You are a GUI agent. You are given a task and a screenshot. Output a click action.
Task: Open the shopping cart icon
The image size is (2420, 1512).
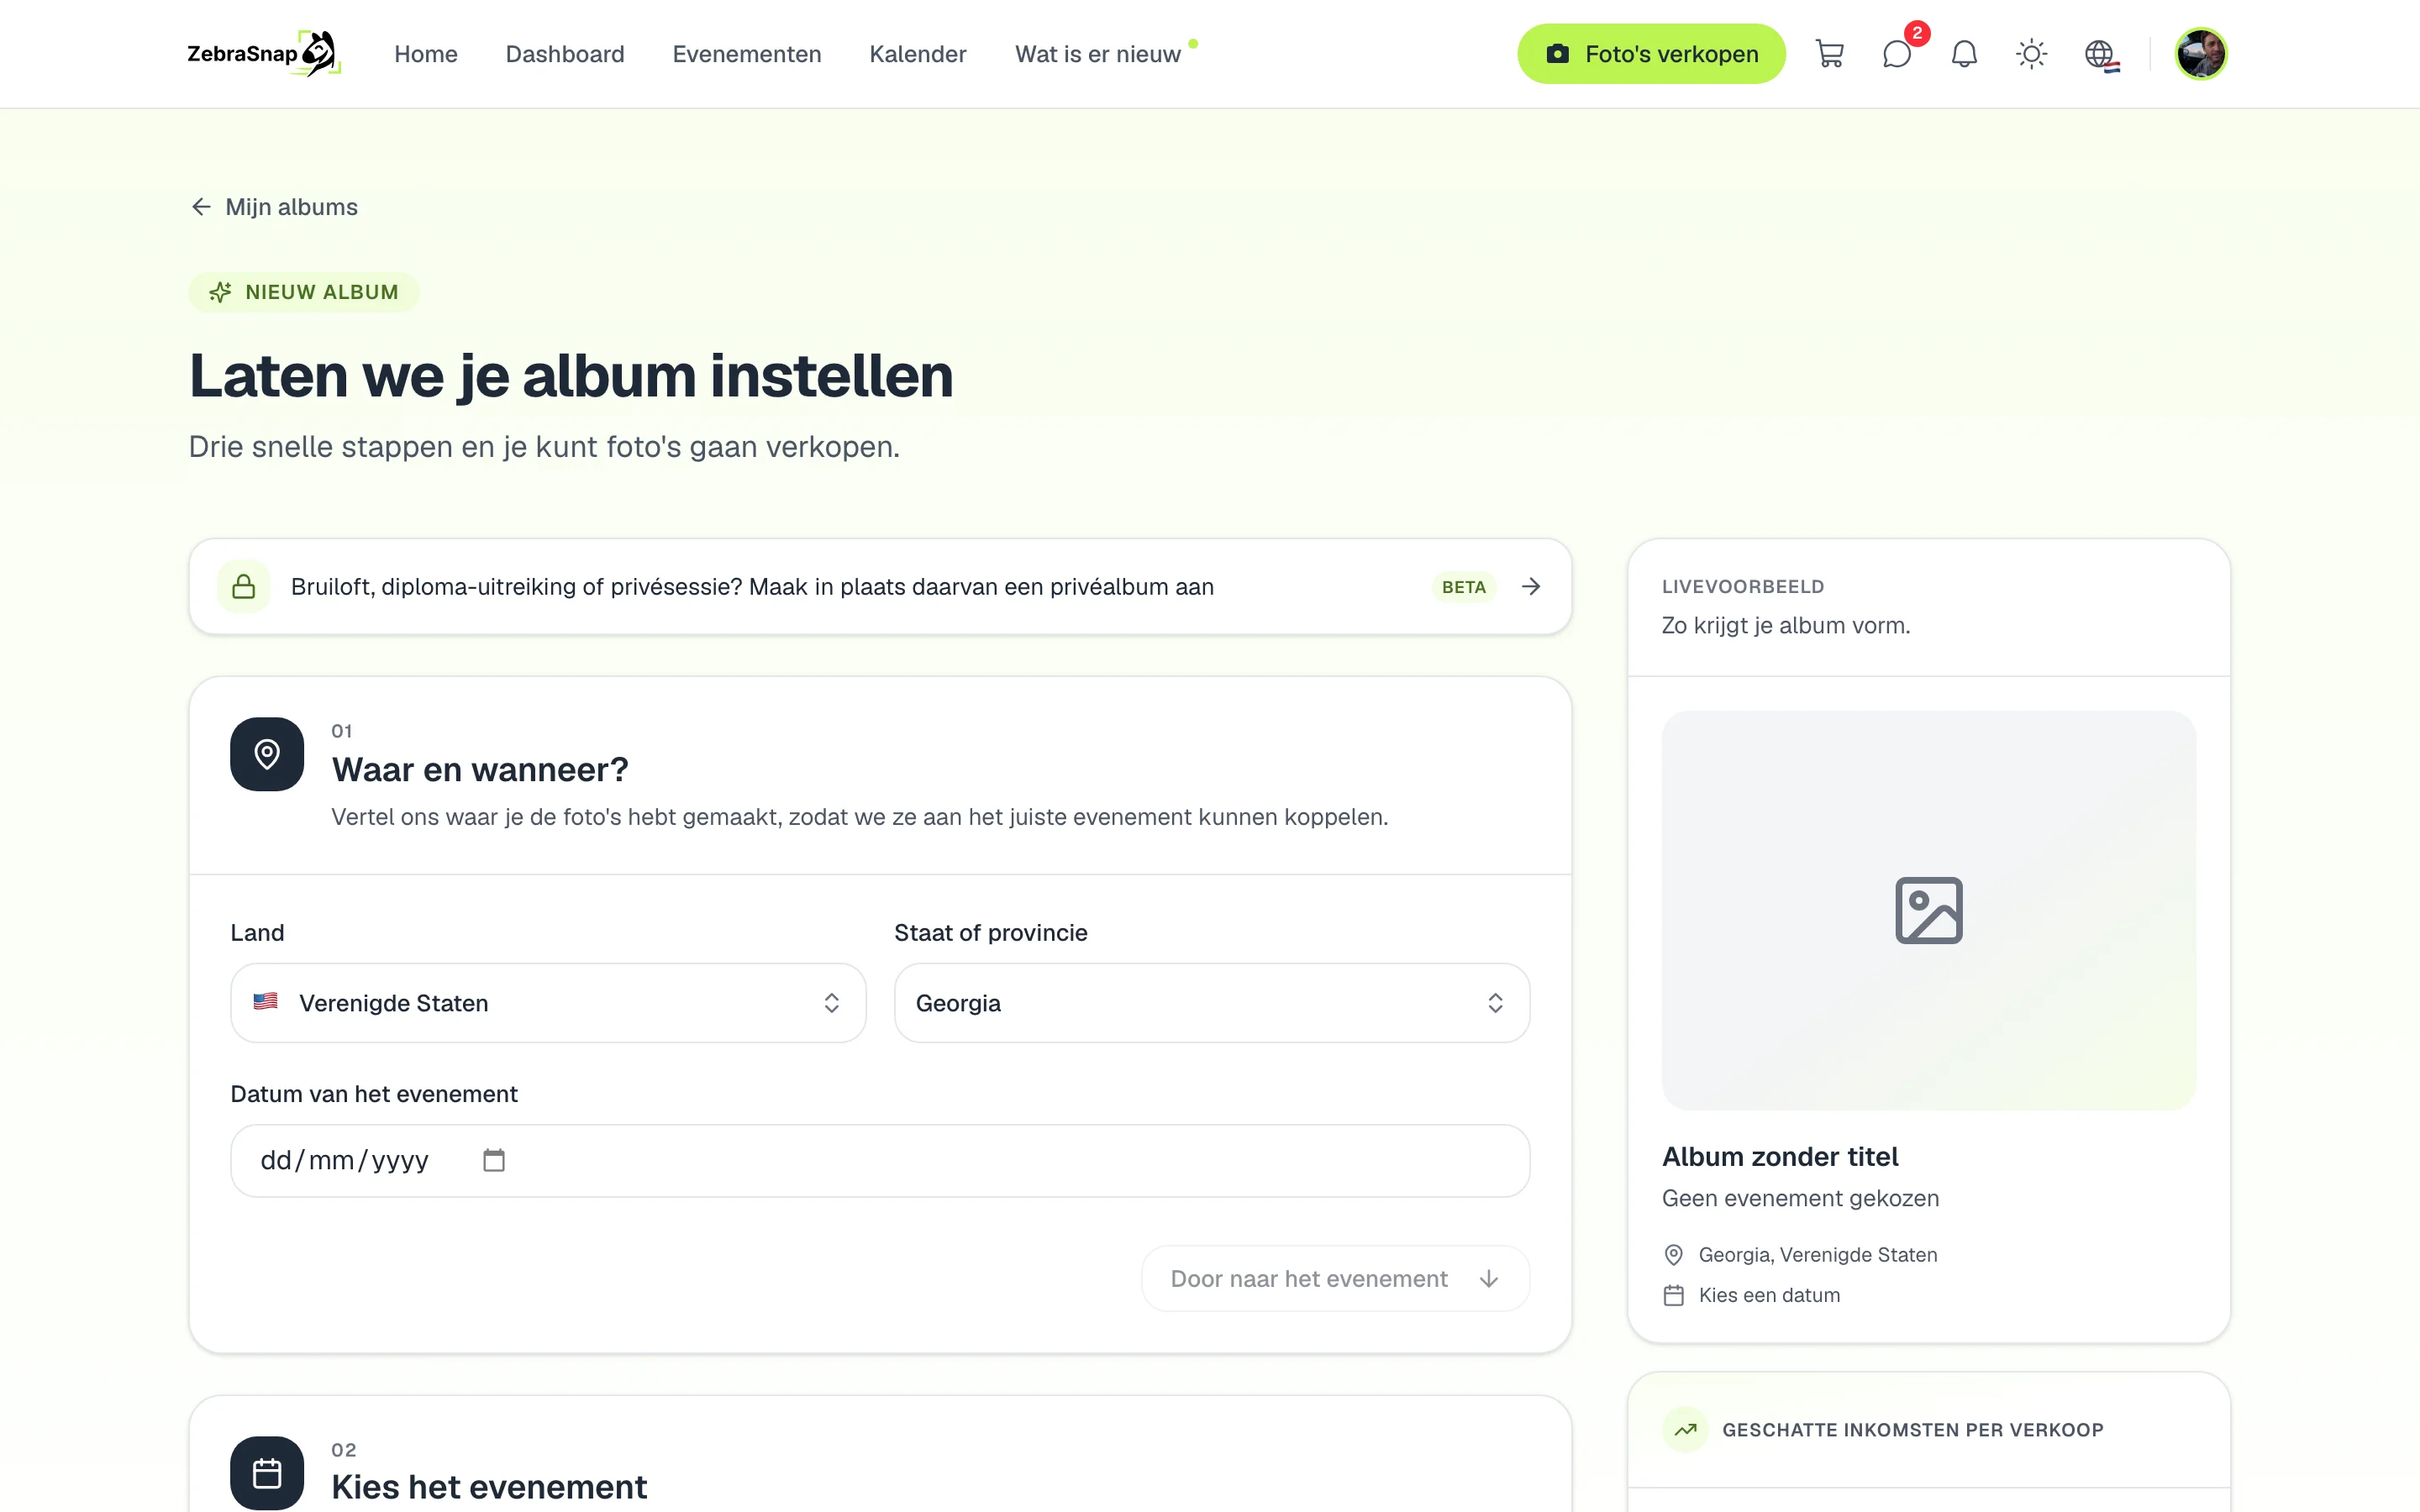coord(1829,54)
